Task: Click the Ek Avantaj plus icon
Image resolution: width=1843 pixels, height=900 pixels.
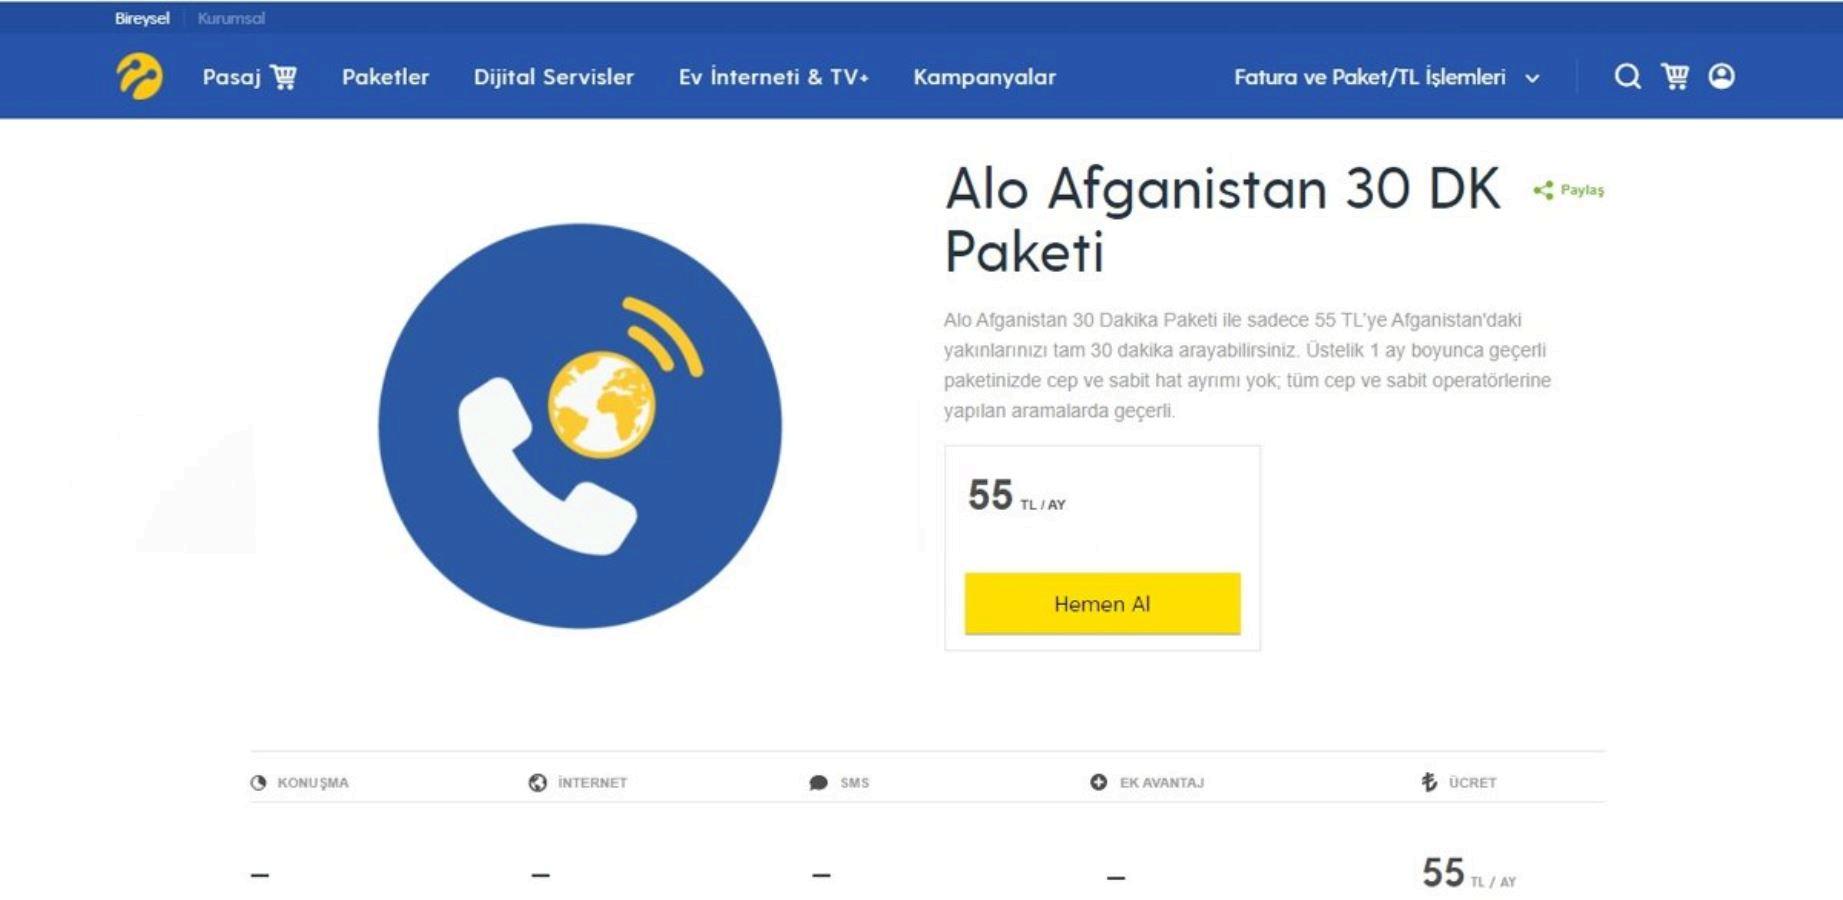Action: (x=1098, y=782)
